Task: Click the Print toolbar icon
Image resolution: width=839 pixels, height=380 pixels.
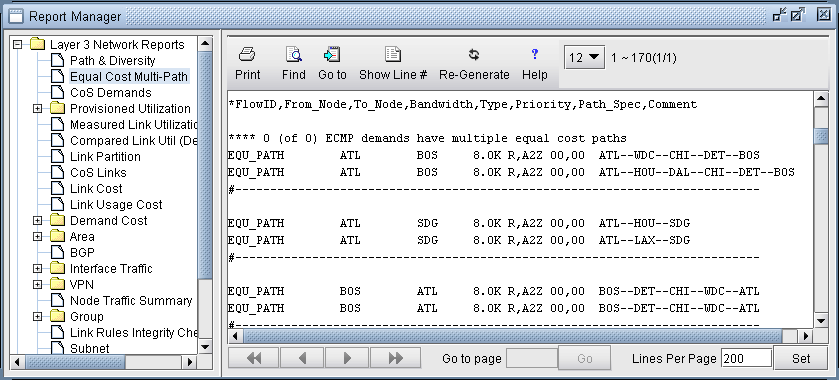Action: click(x=247, y=55)
